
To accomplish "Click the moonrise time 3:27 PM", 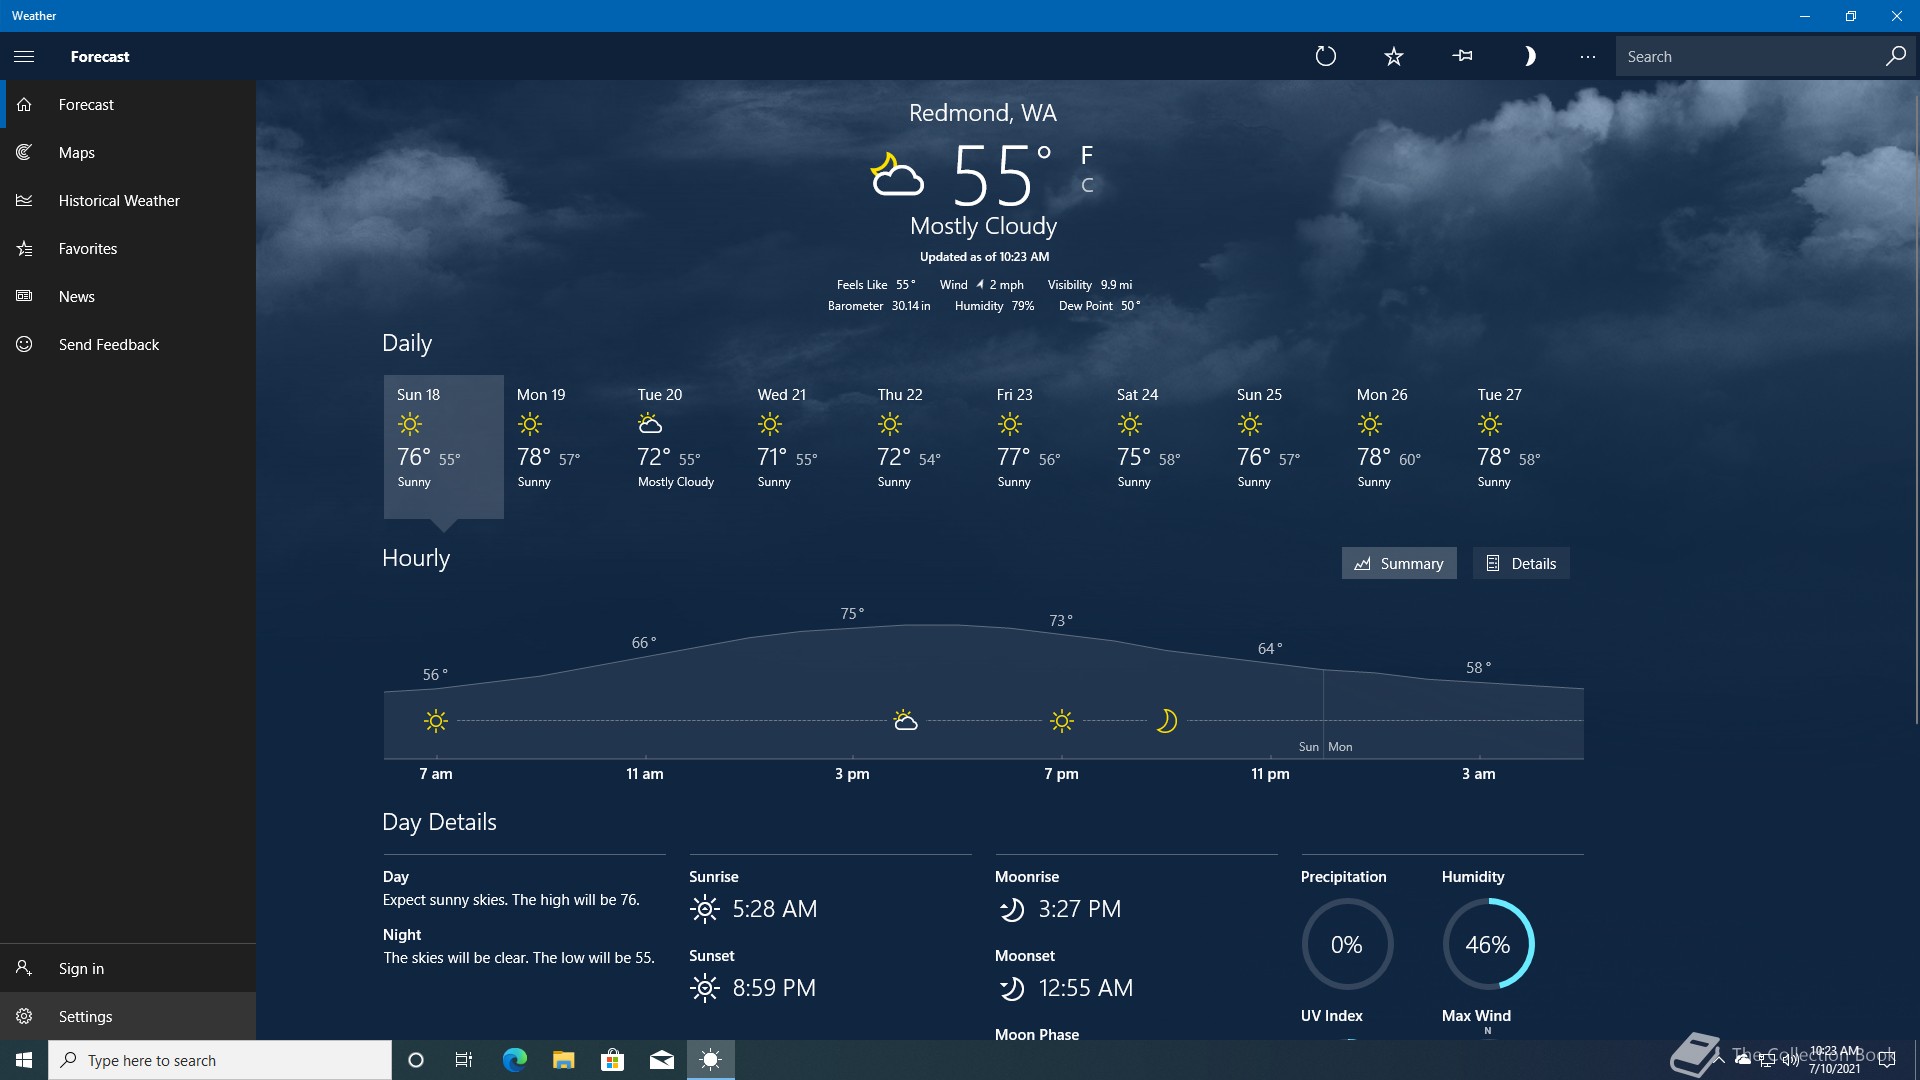I will (1080, 909).
